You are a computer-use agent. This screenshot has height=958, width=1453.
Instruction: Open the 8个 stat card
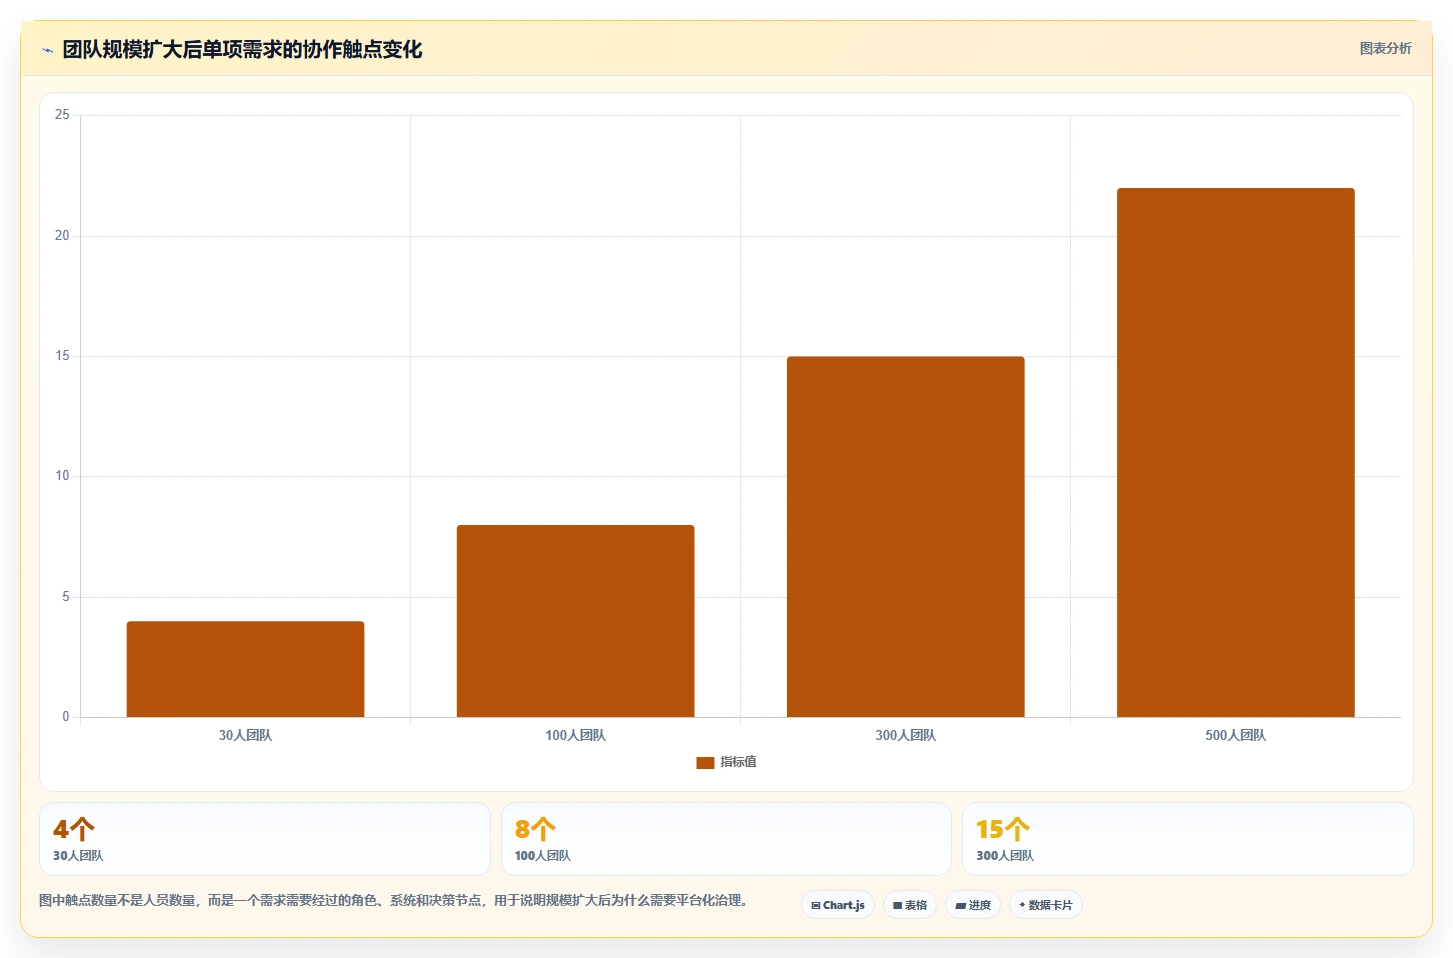point(726,839)
